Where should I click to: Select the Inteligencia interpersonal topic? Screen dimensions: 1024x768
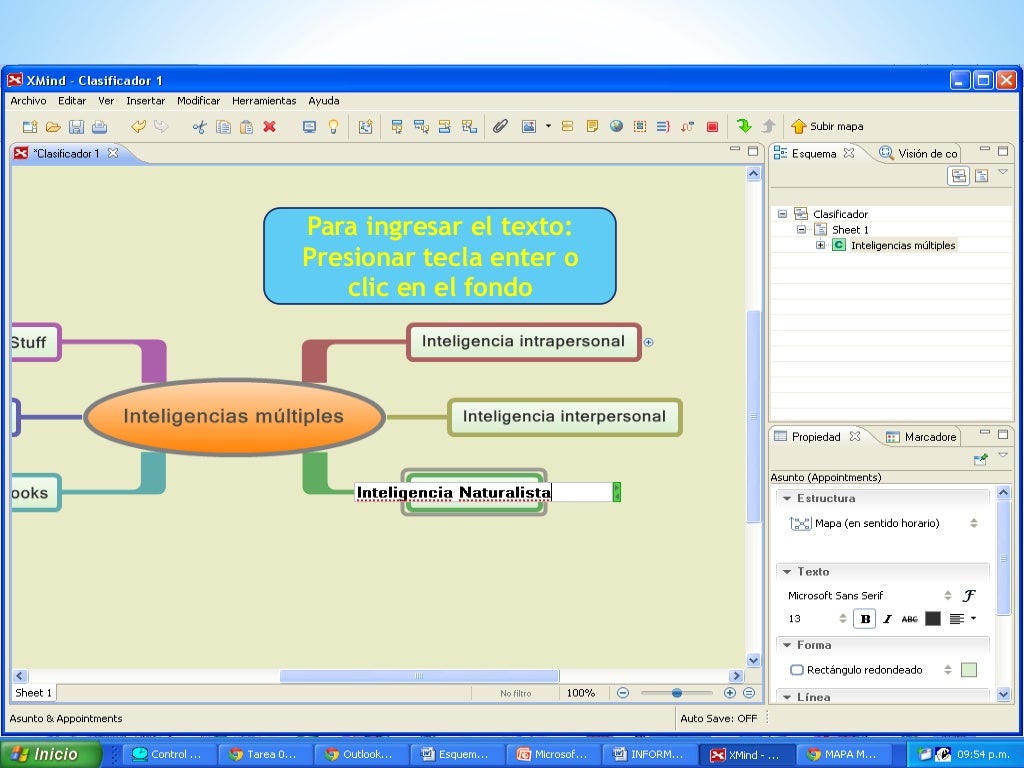pyautogui.click(x=564, y=416)
